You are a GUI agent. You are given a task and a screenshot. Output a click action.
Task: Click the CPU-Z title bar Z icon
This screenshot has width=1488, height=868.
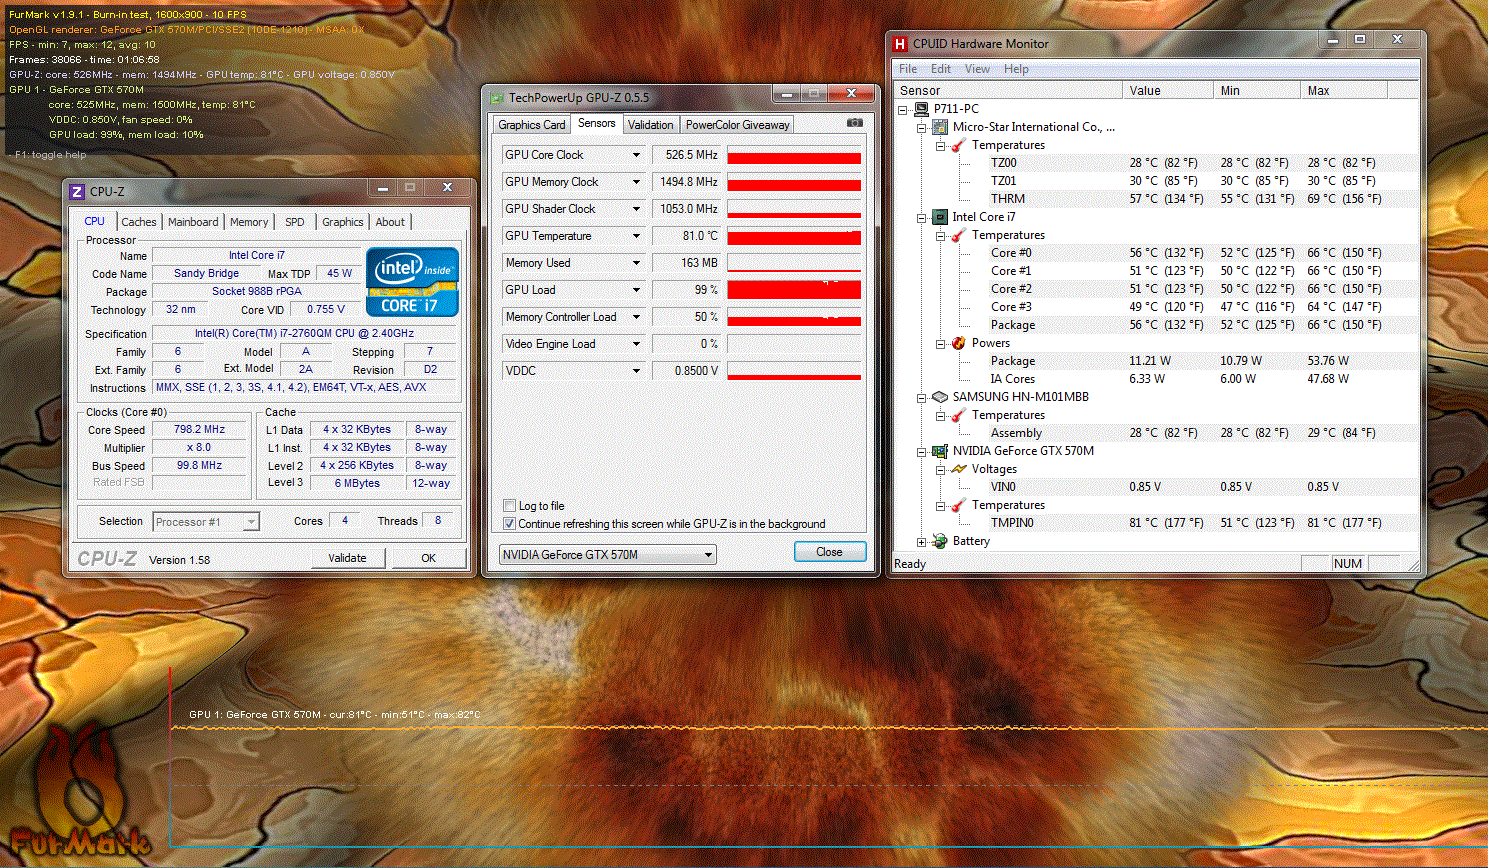pyautogui.click(x=77, y=191)
